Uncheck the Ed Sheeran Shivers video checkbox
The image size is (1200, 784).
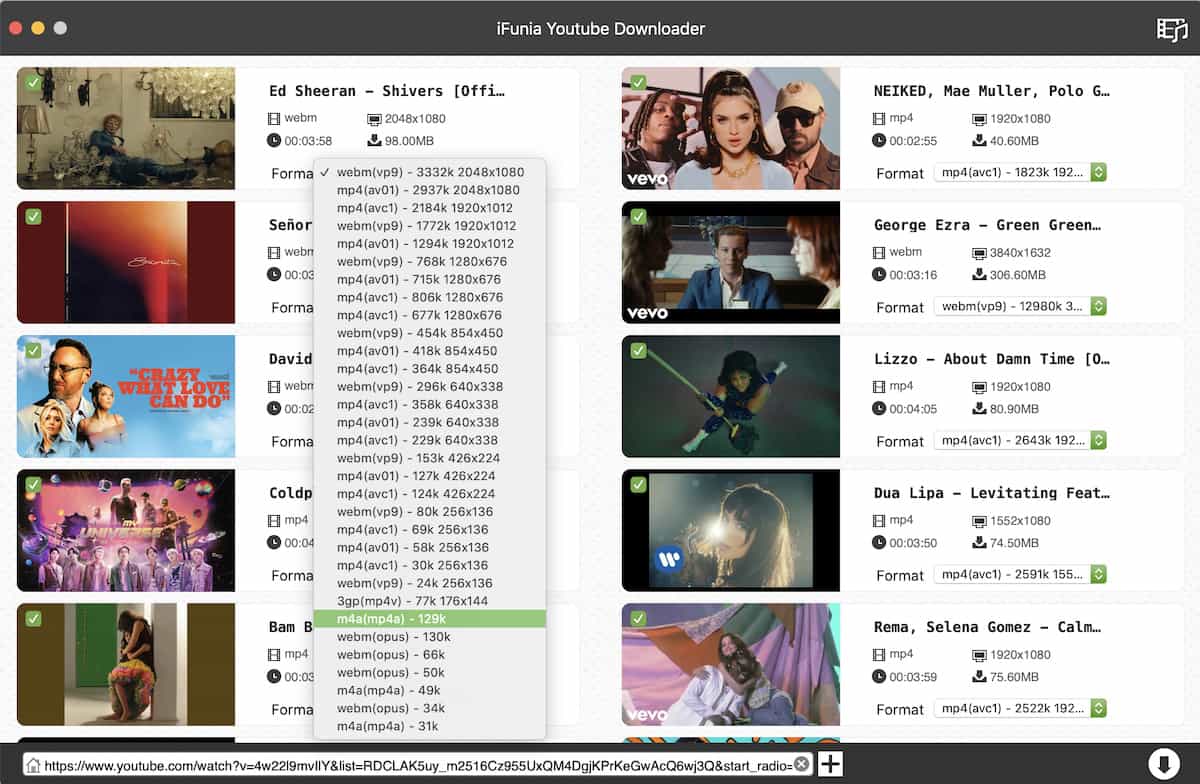pyautogui.click(x=33, y=83)
